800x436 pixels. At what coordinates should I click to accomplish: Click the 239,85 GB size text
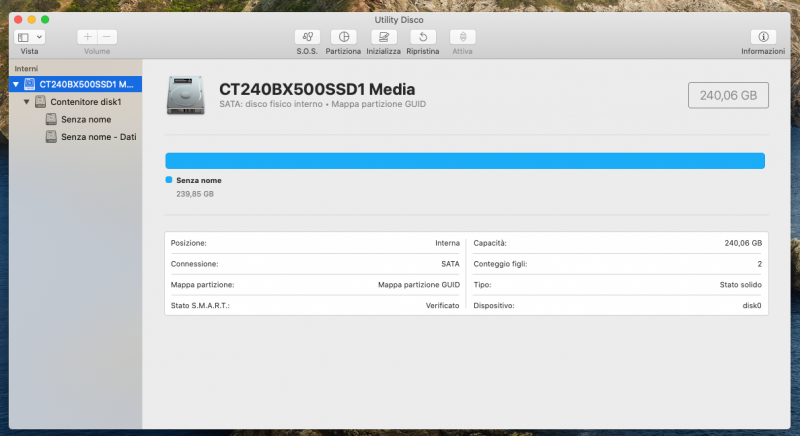pyautogui.click(x=195, y=194)
